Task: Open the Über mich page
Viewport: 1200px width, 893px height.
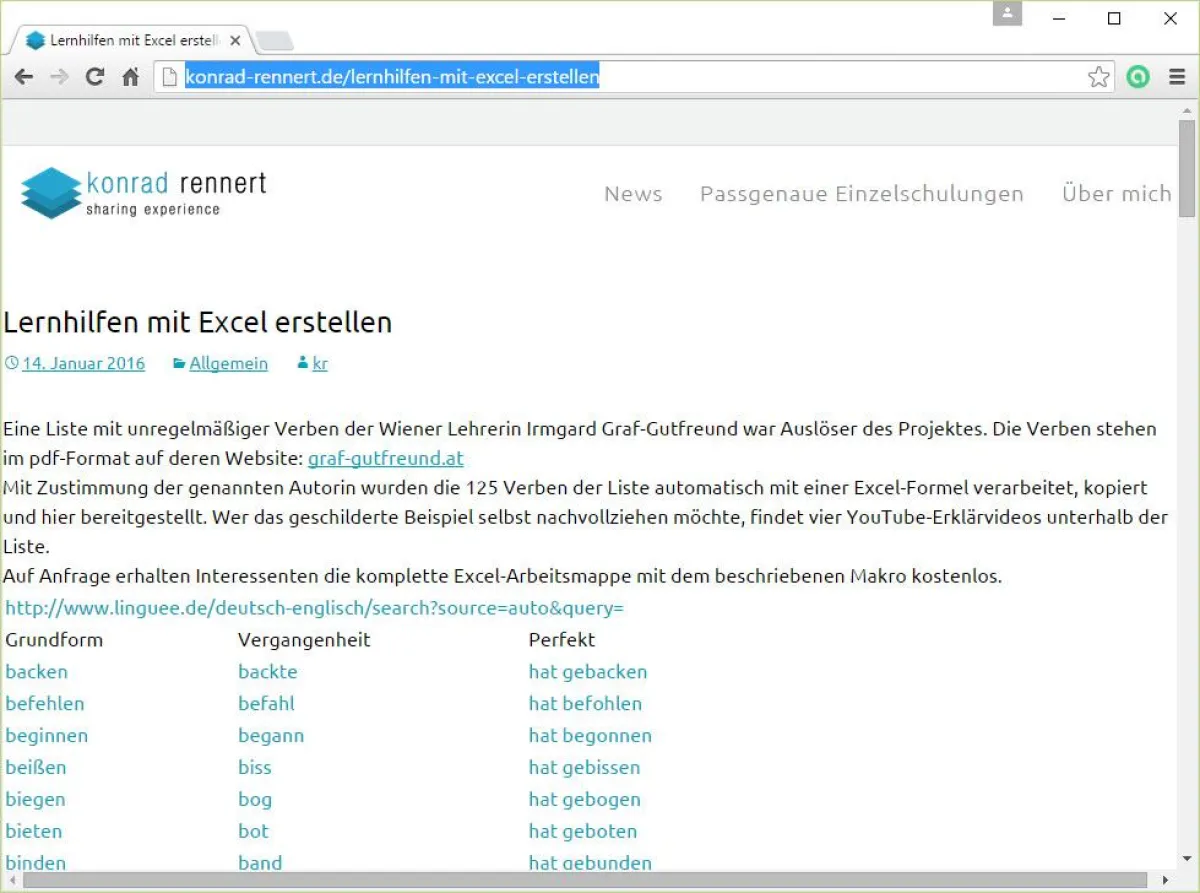Action: coord(1116,194)
